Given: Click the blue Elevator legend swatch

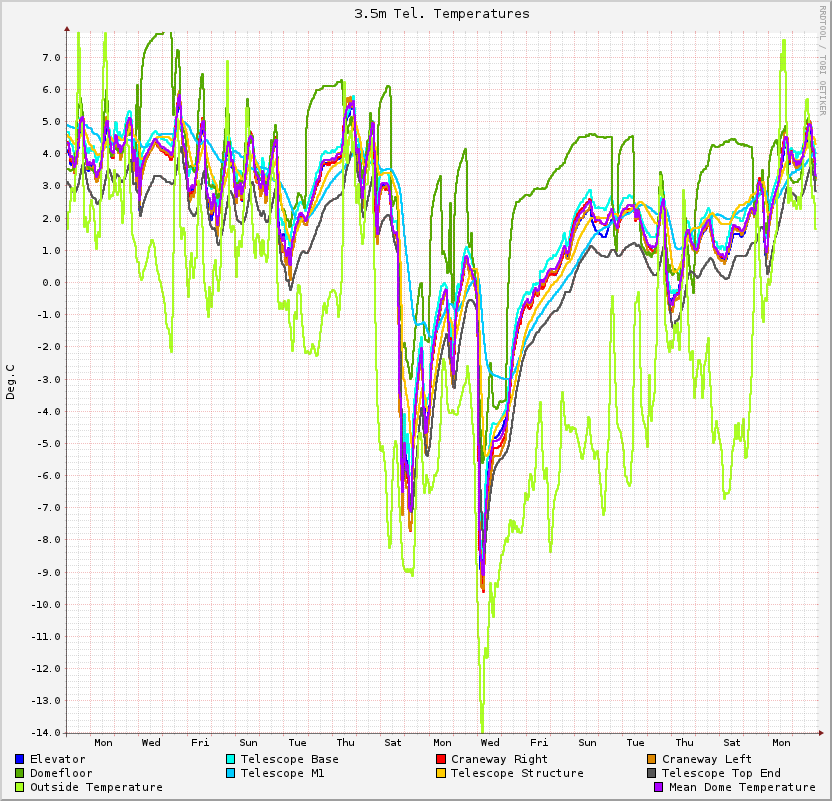Looking at the screenshot, I should click(20, 759).
